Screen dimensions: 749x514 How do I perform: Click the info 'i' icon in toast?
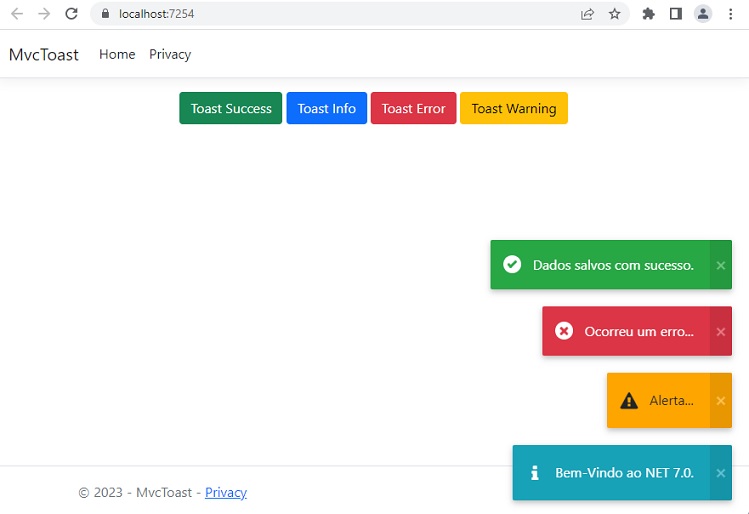point(535,472)
